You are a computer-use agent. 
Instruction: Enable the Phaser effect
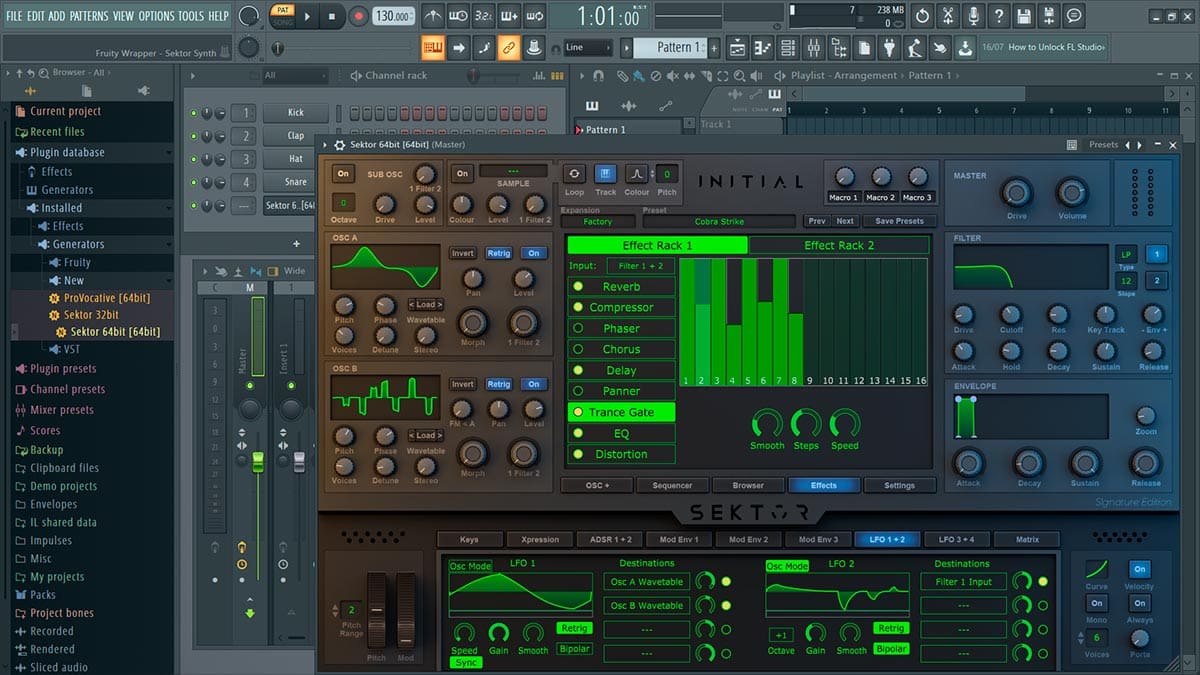(x=577, y=328)
